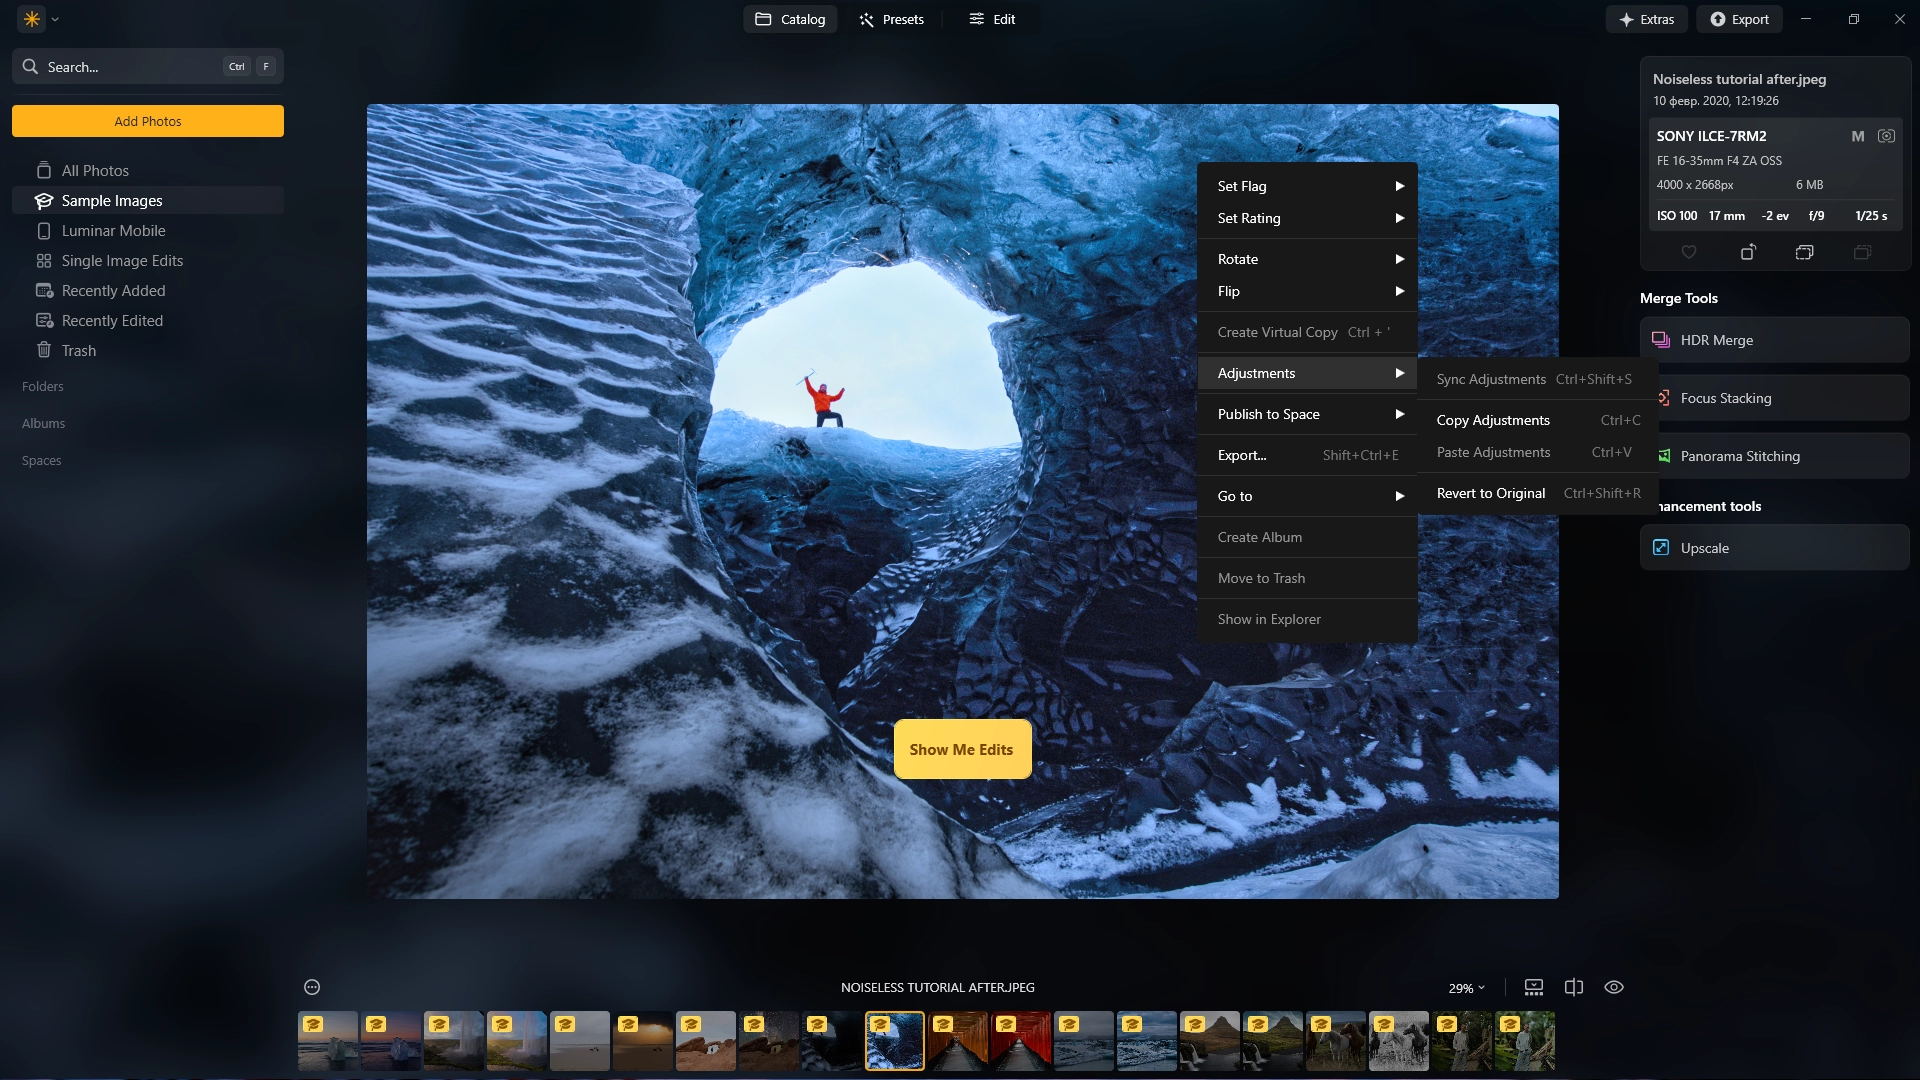The width and height of the screenshot is (1920, 1080).
Task: Click the Show Me Edits button
Action: point(961,749)
